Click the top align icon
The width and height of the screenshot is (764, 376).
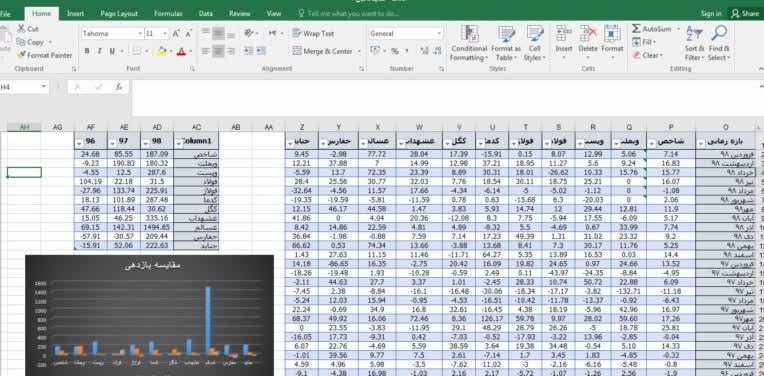click(206, 33)
